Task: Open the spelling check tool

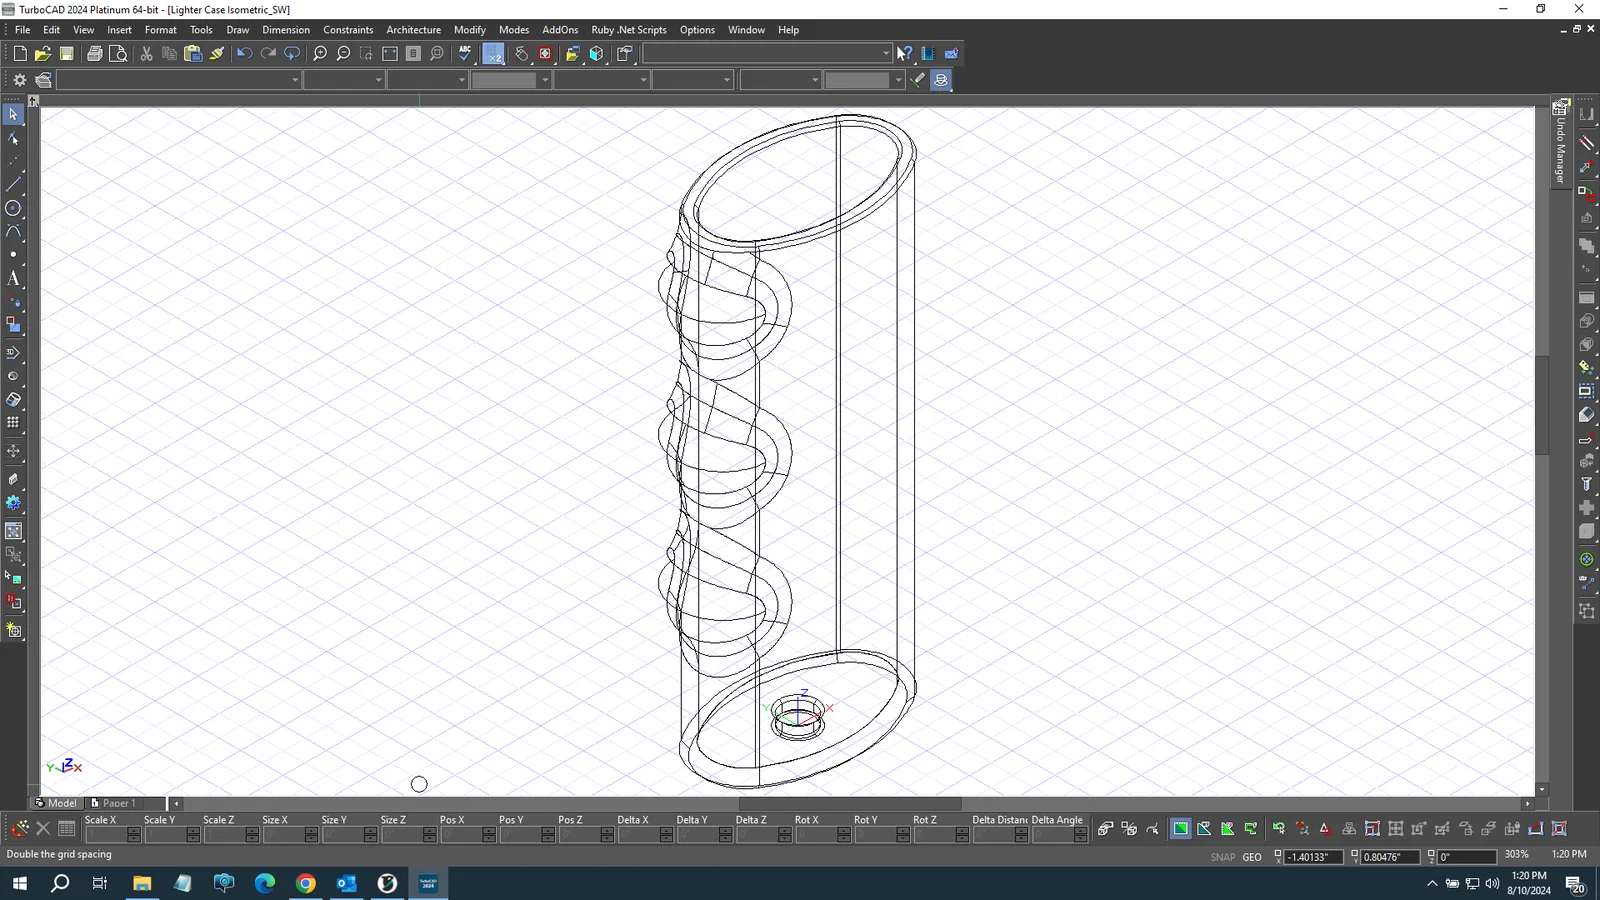Action: [466, 54]
